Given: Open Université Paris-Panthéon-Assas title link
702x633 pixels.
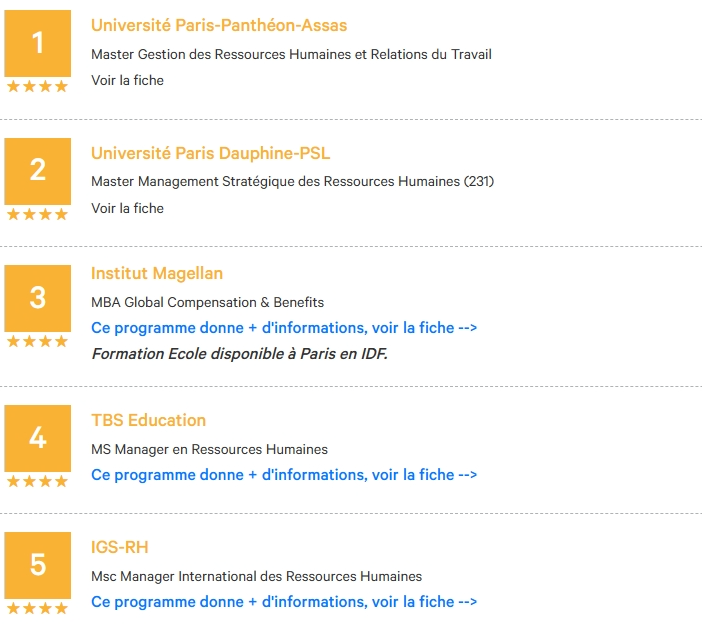Looking at the screenshot, I should (219, 26).
